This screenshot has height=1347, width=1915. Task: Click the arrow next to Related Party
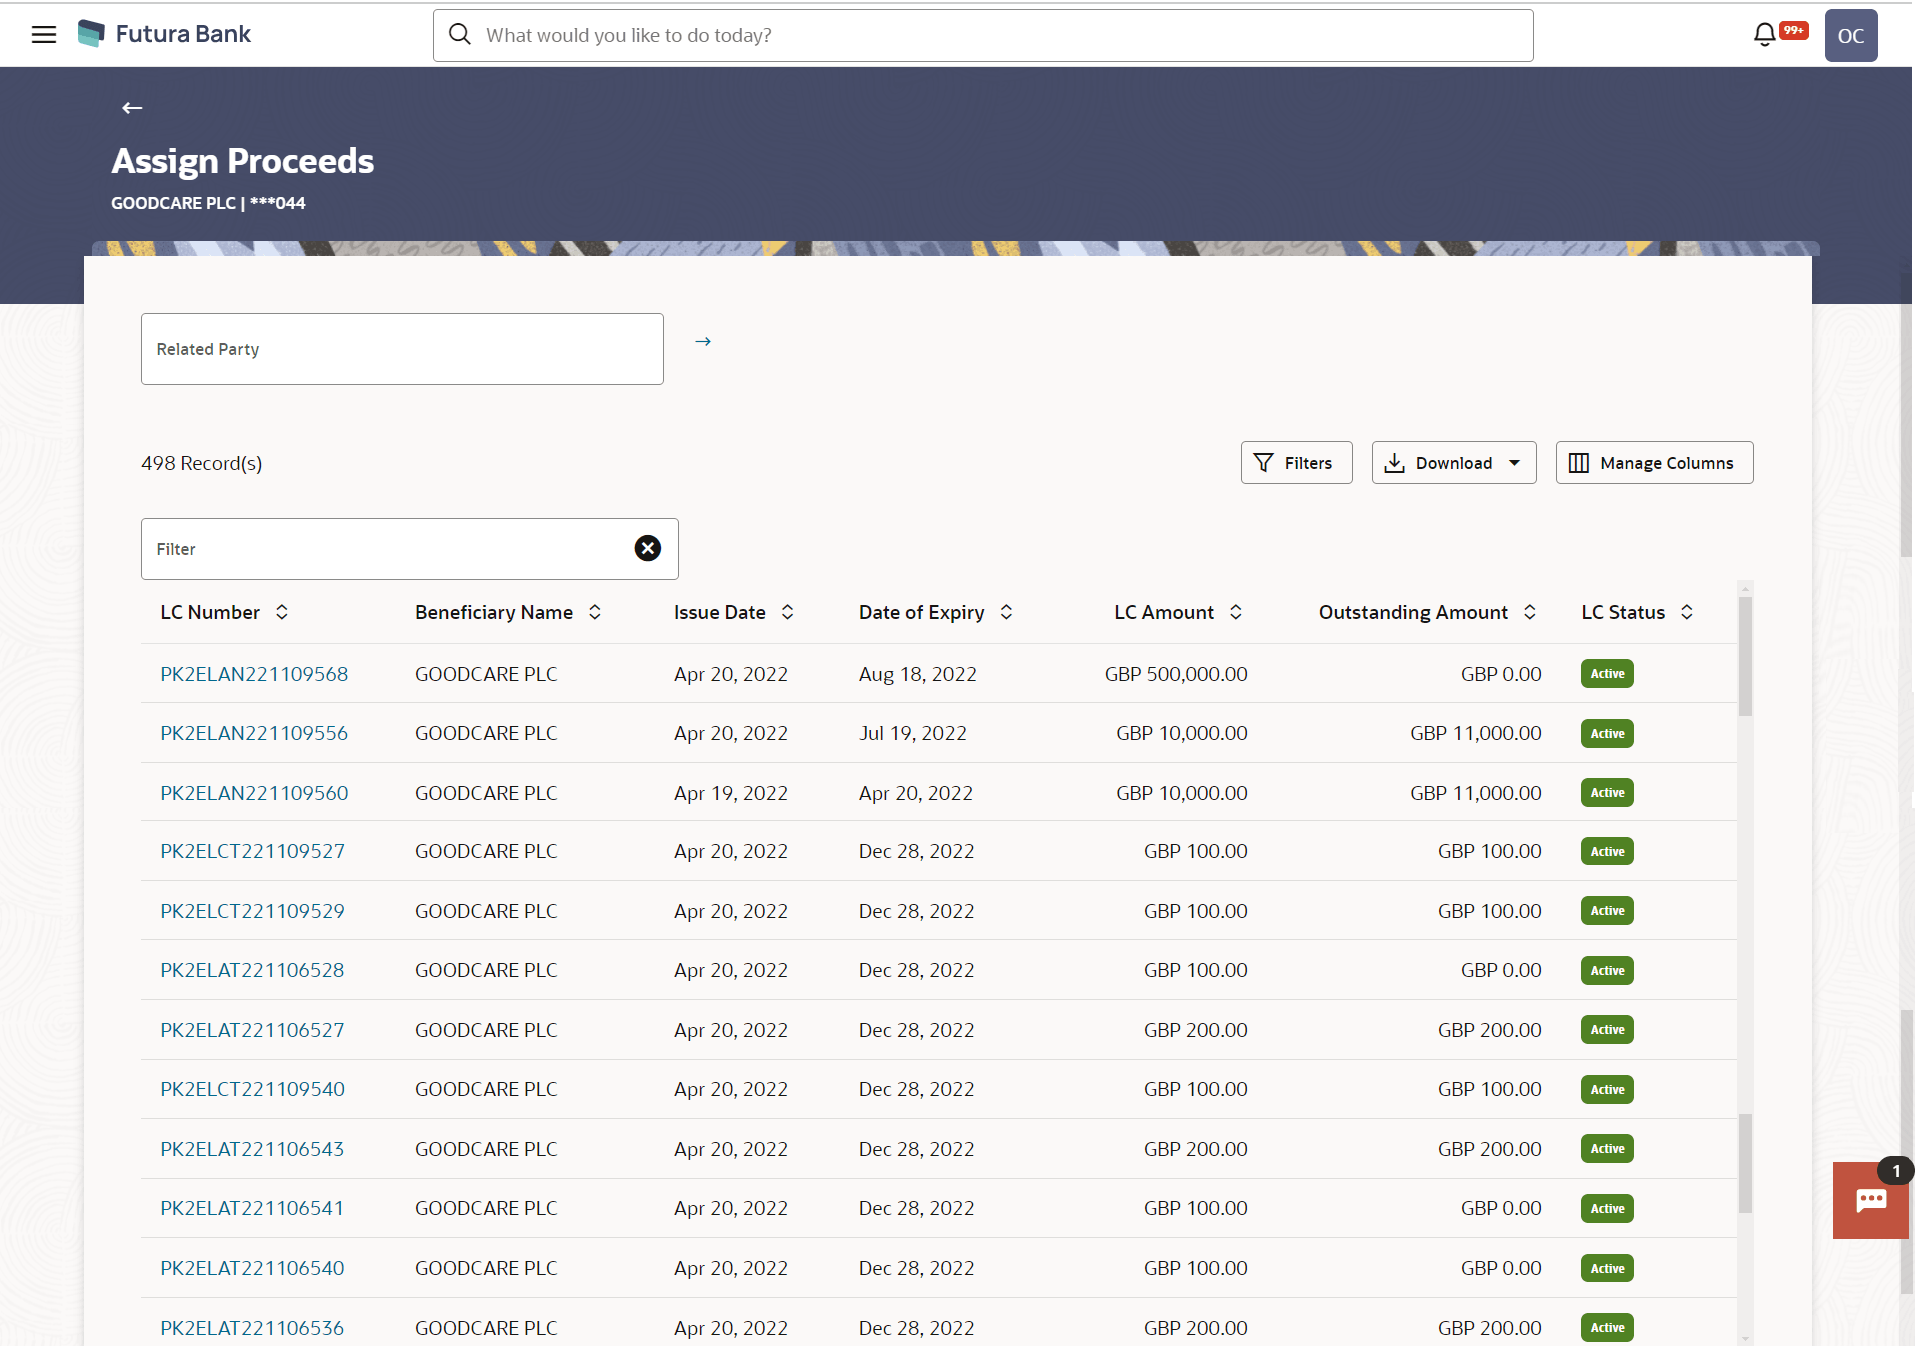[x=703, y=342]
